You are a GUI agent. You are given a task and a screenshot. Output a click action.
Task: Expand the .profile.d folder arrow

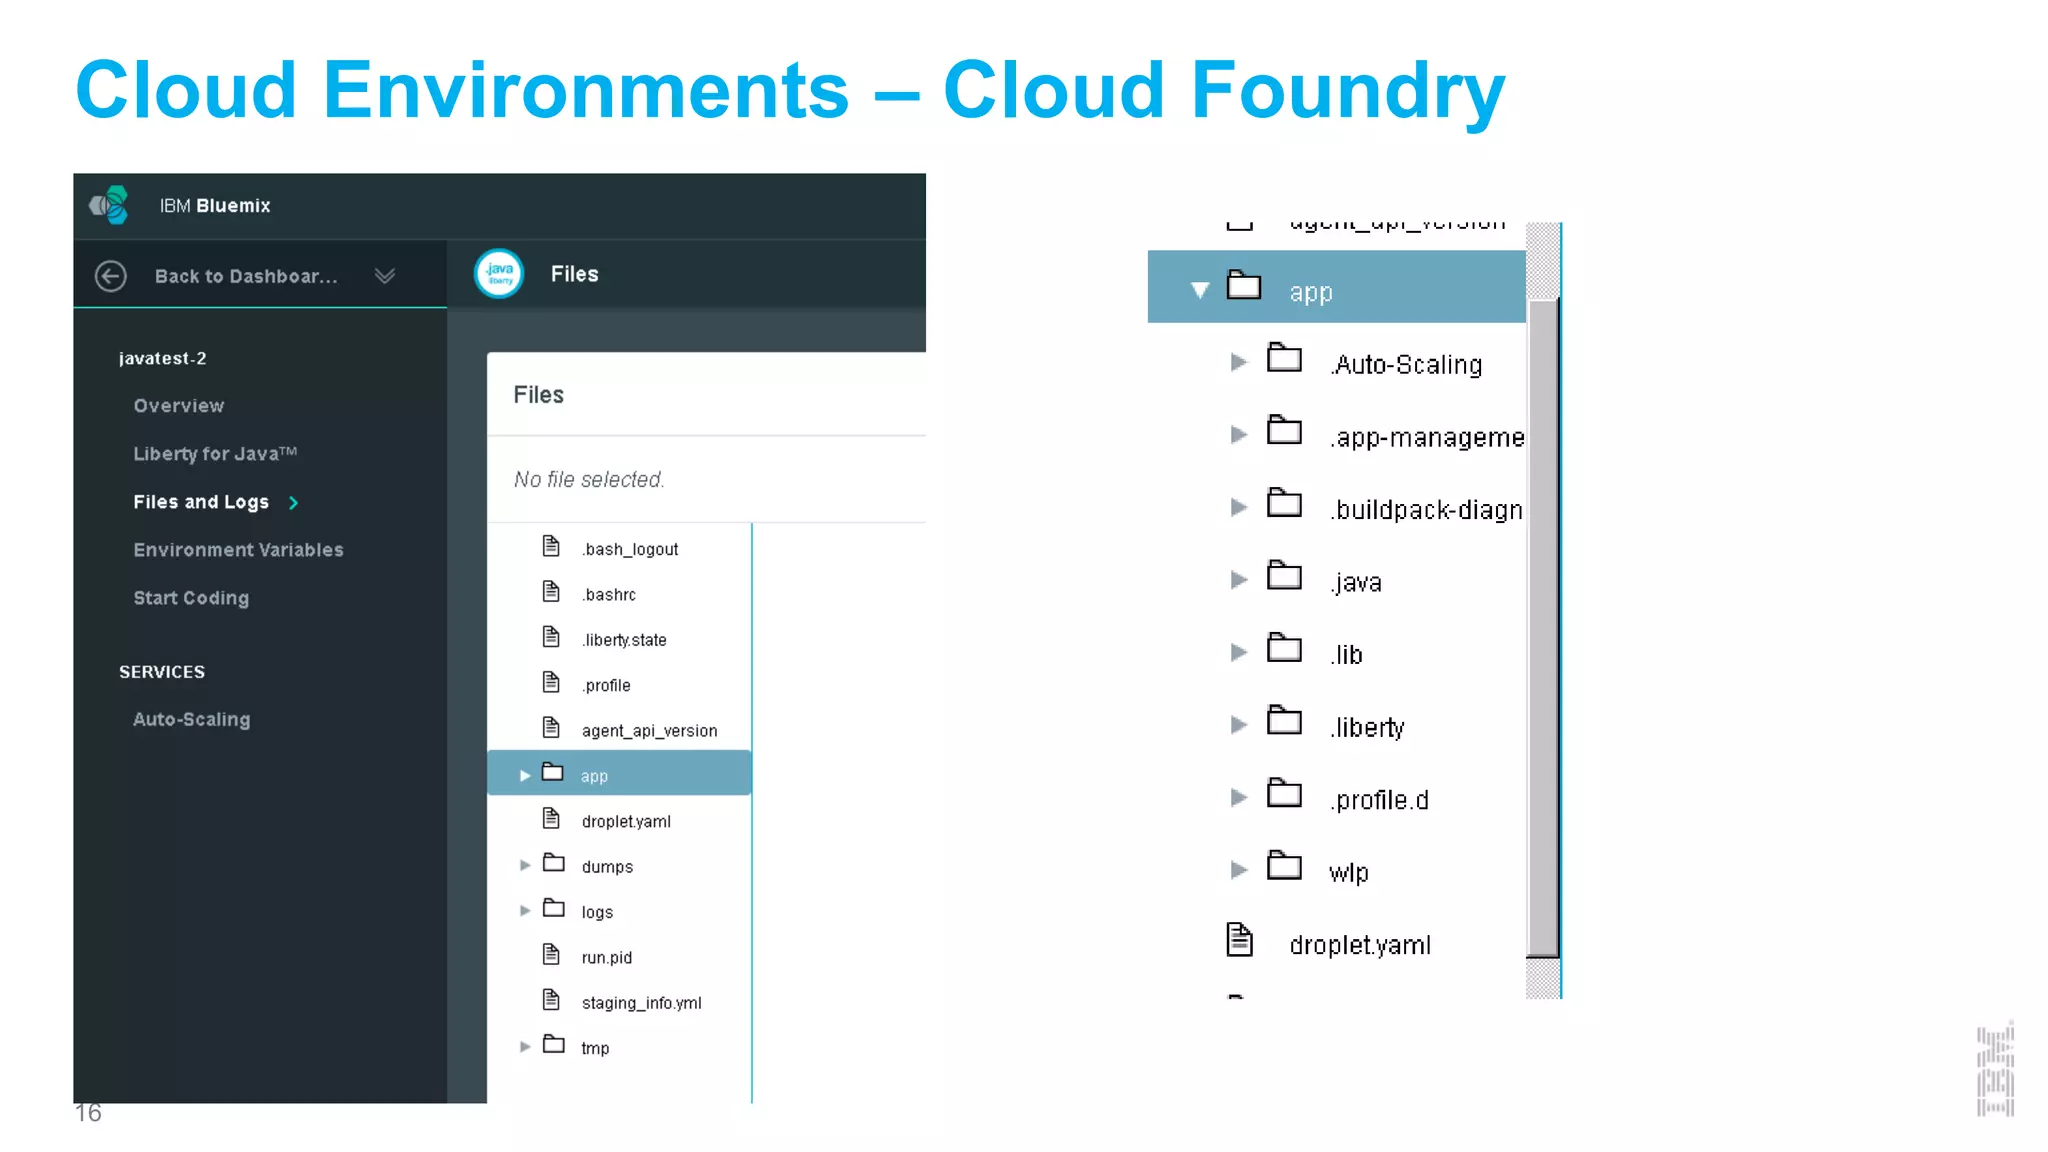pos(1239,797)
